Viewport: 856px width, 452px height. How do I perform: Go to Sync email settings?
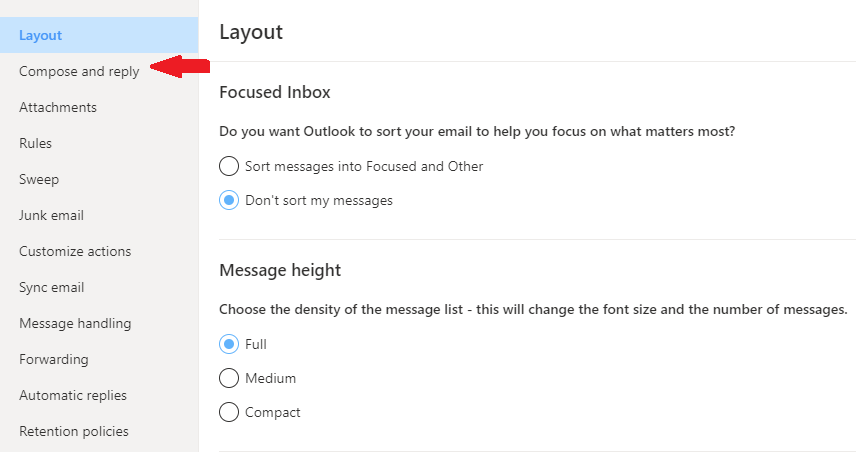click(51, 288)
